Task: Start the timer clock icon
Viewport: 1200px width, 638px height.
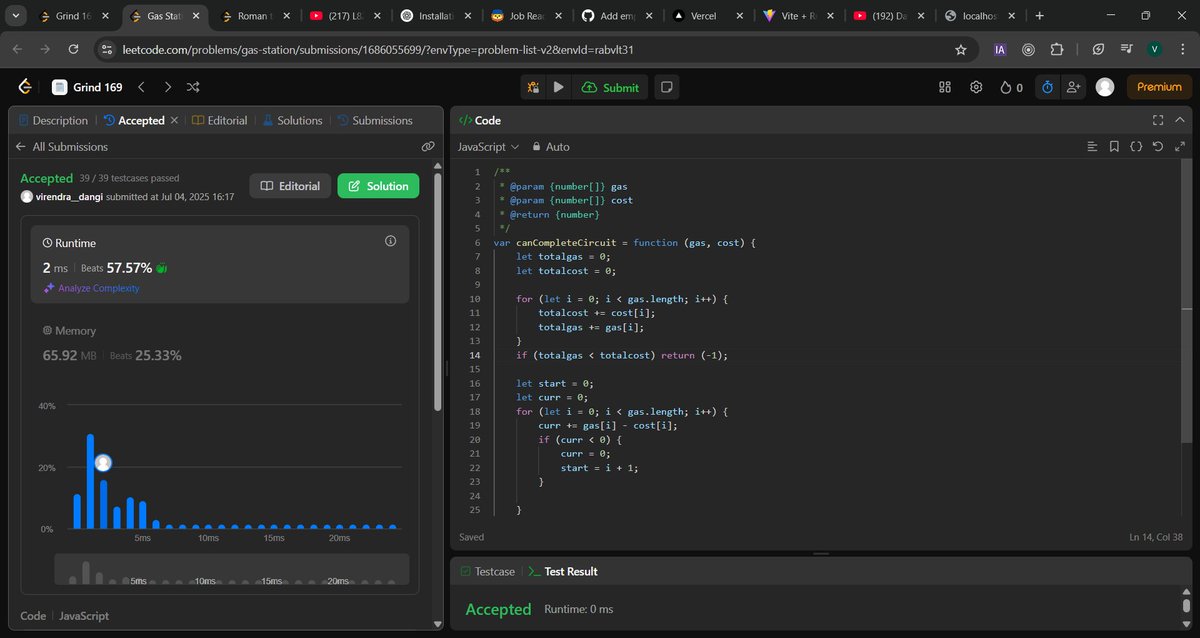Action: (1047, 87)
